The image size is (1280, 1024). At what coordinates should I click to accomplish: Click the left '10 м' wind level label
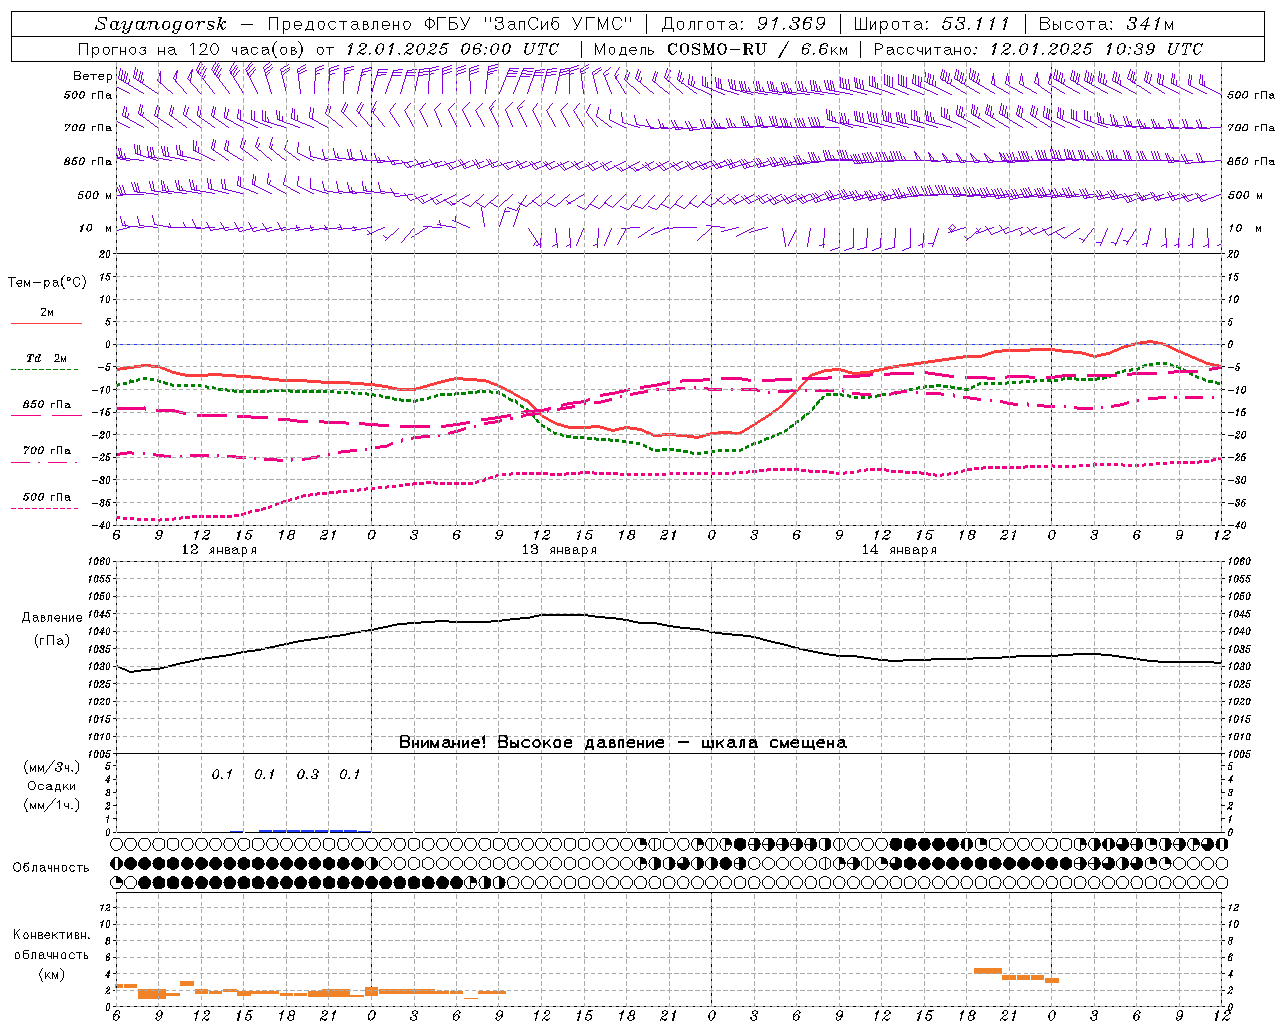tap(96, 228)
